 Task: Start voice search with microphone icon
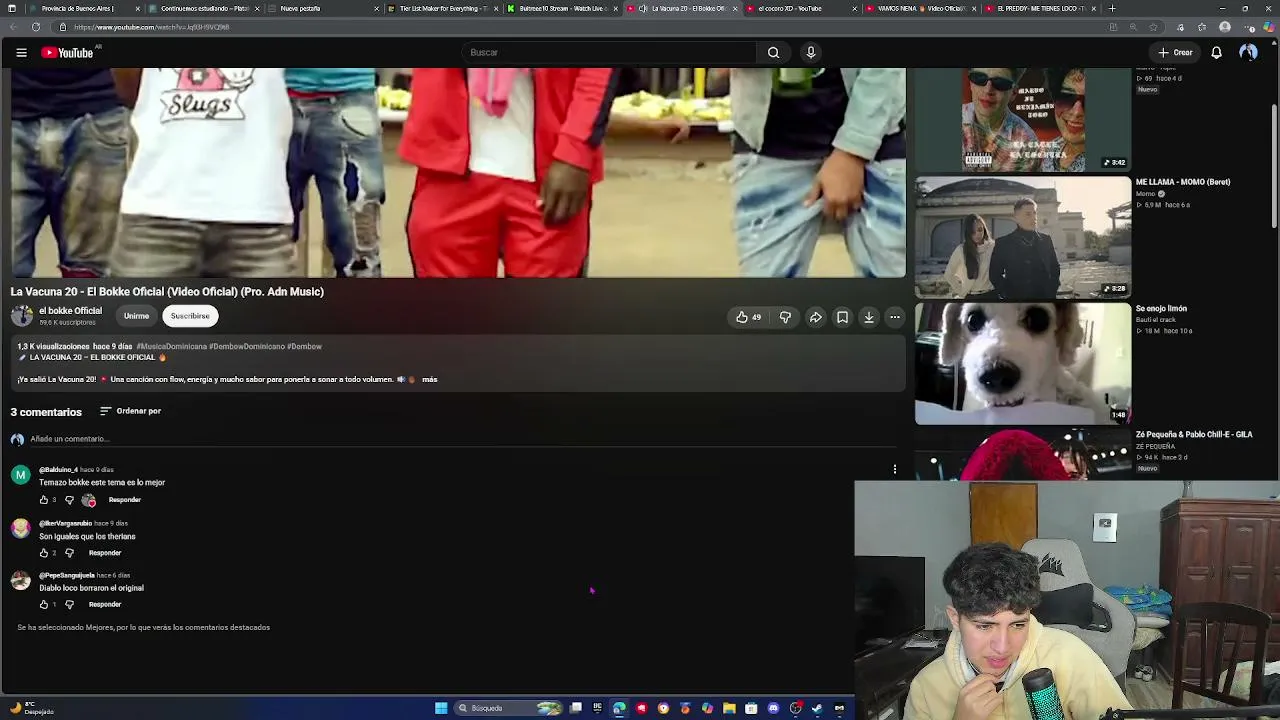point(811,52)
